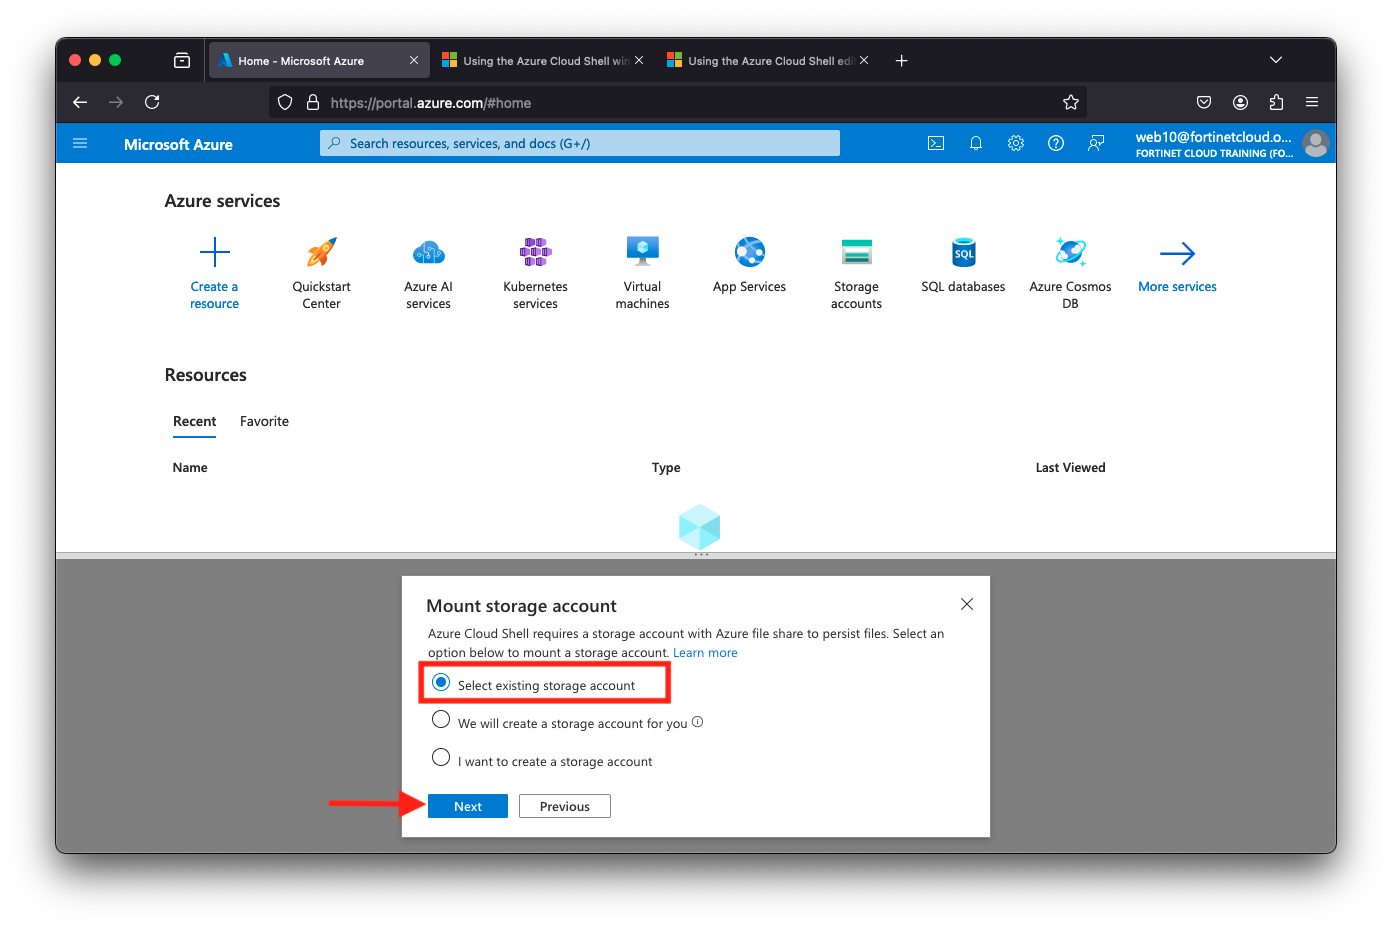The height and width of the screenshot is (927, 1392).
Task: Click the More services link text
Action: pos(1178,287)
